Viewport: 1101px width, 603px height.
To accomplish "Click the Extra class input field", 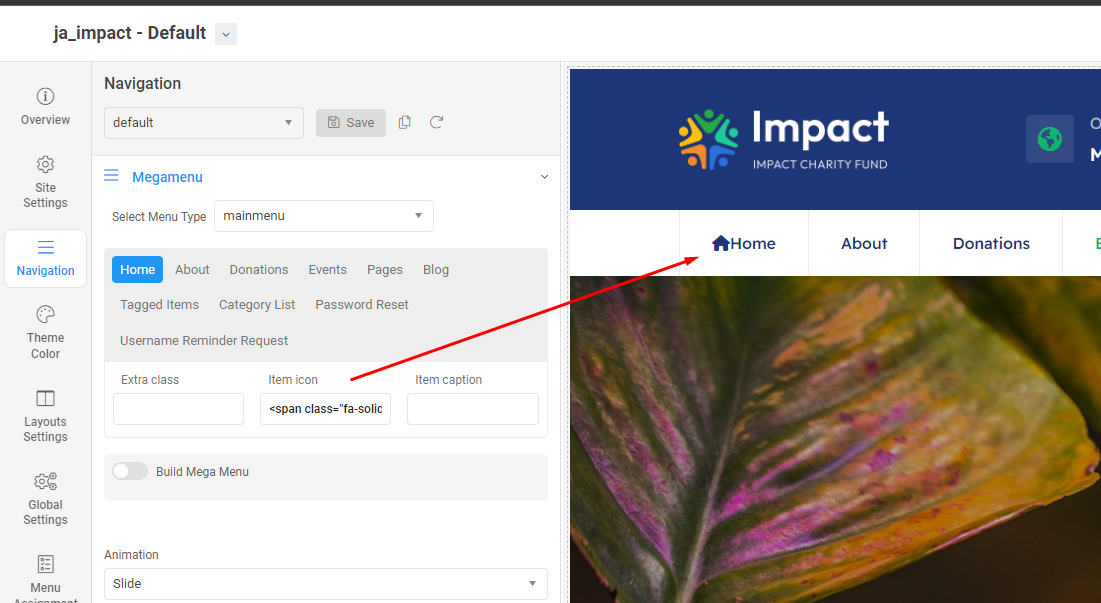I will (x=178, y=409).
